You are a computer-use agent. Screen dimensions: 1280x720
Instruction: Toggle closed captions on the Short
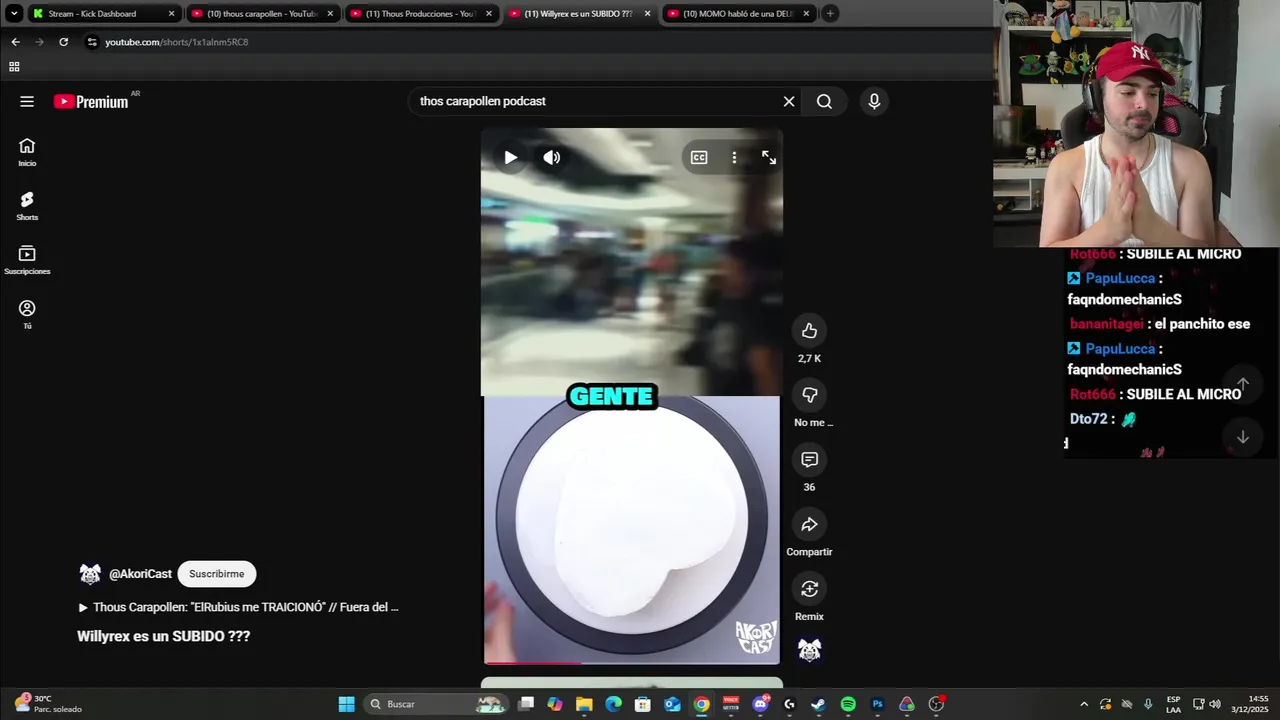point(699,157)
